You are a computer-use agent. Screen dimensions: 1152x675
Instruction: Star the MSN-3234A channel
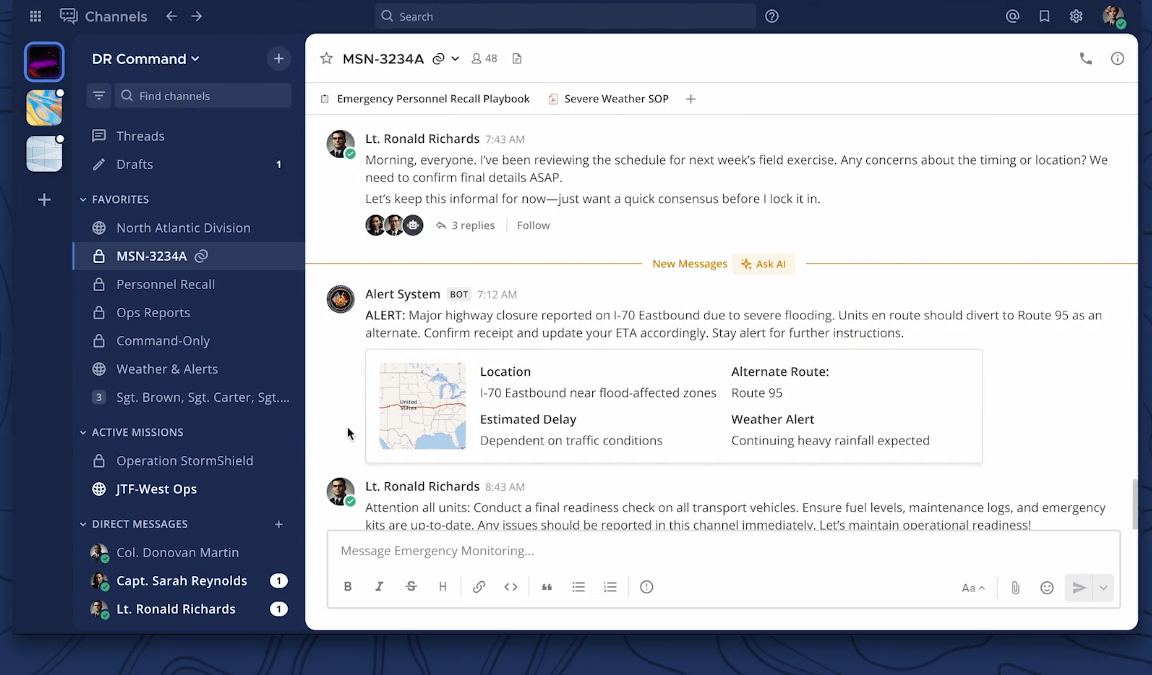pyautogui.click(x=326, y=58)
